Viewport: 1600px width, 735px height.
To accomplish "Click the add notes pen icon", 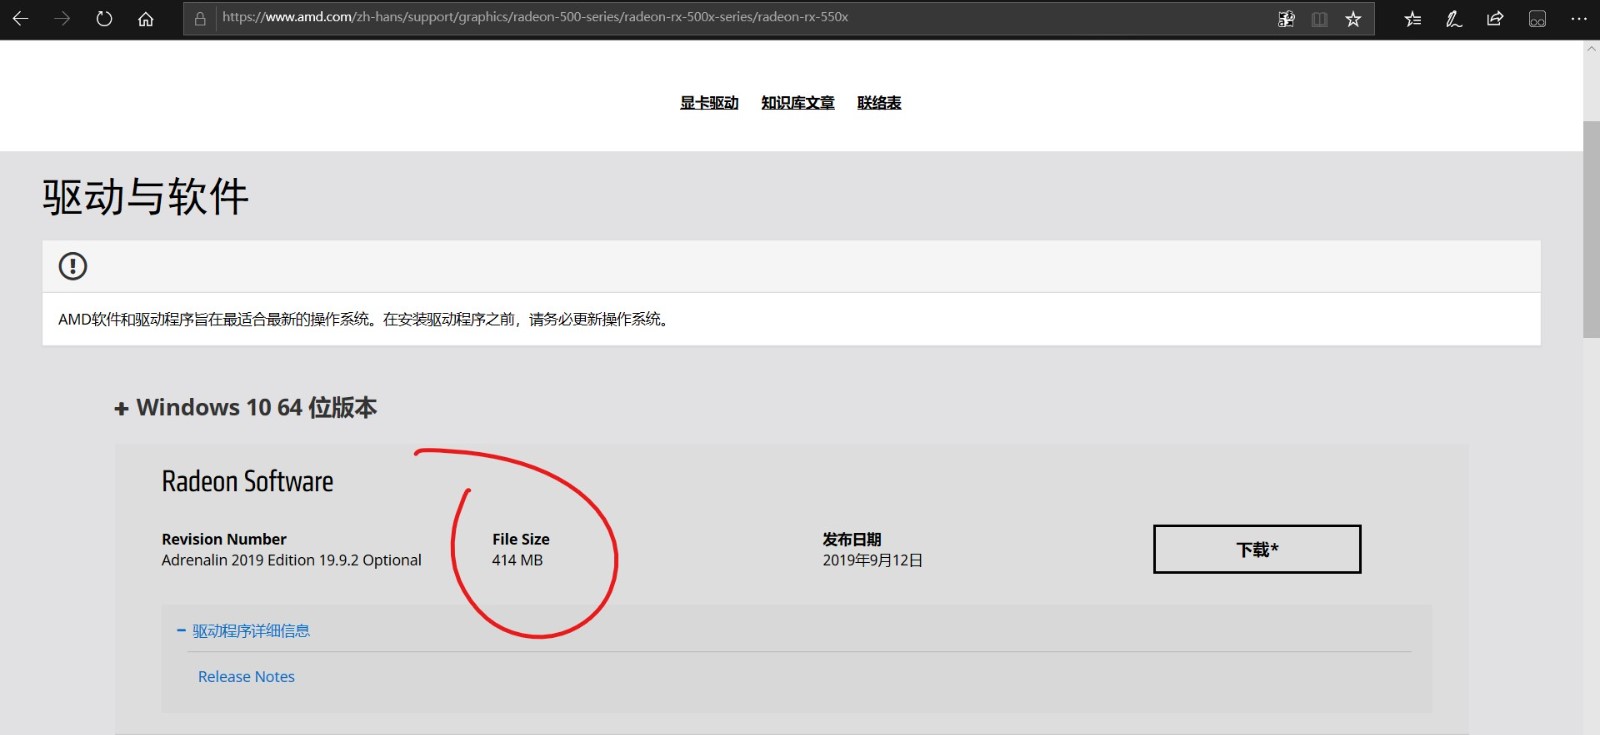I will 1454,19.
